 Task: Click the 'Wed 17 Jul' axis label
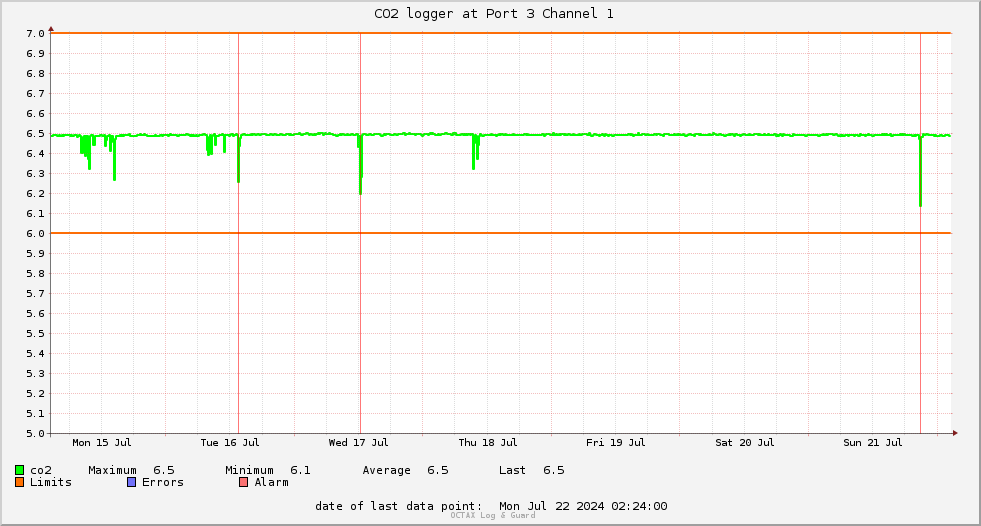(x=358, y=442)
